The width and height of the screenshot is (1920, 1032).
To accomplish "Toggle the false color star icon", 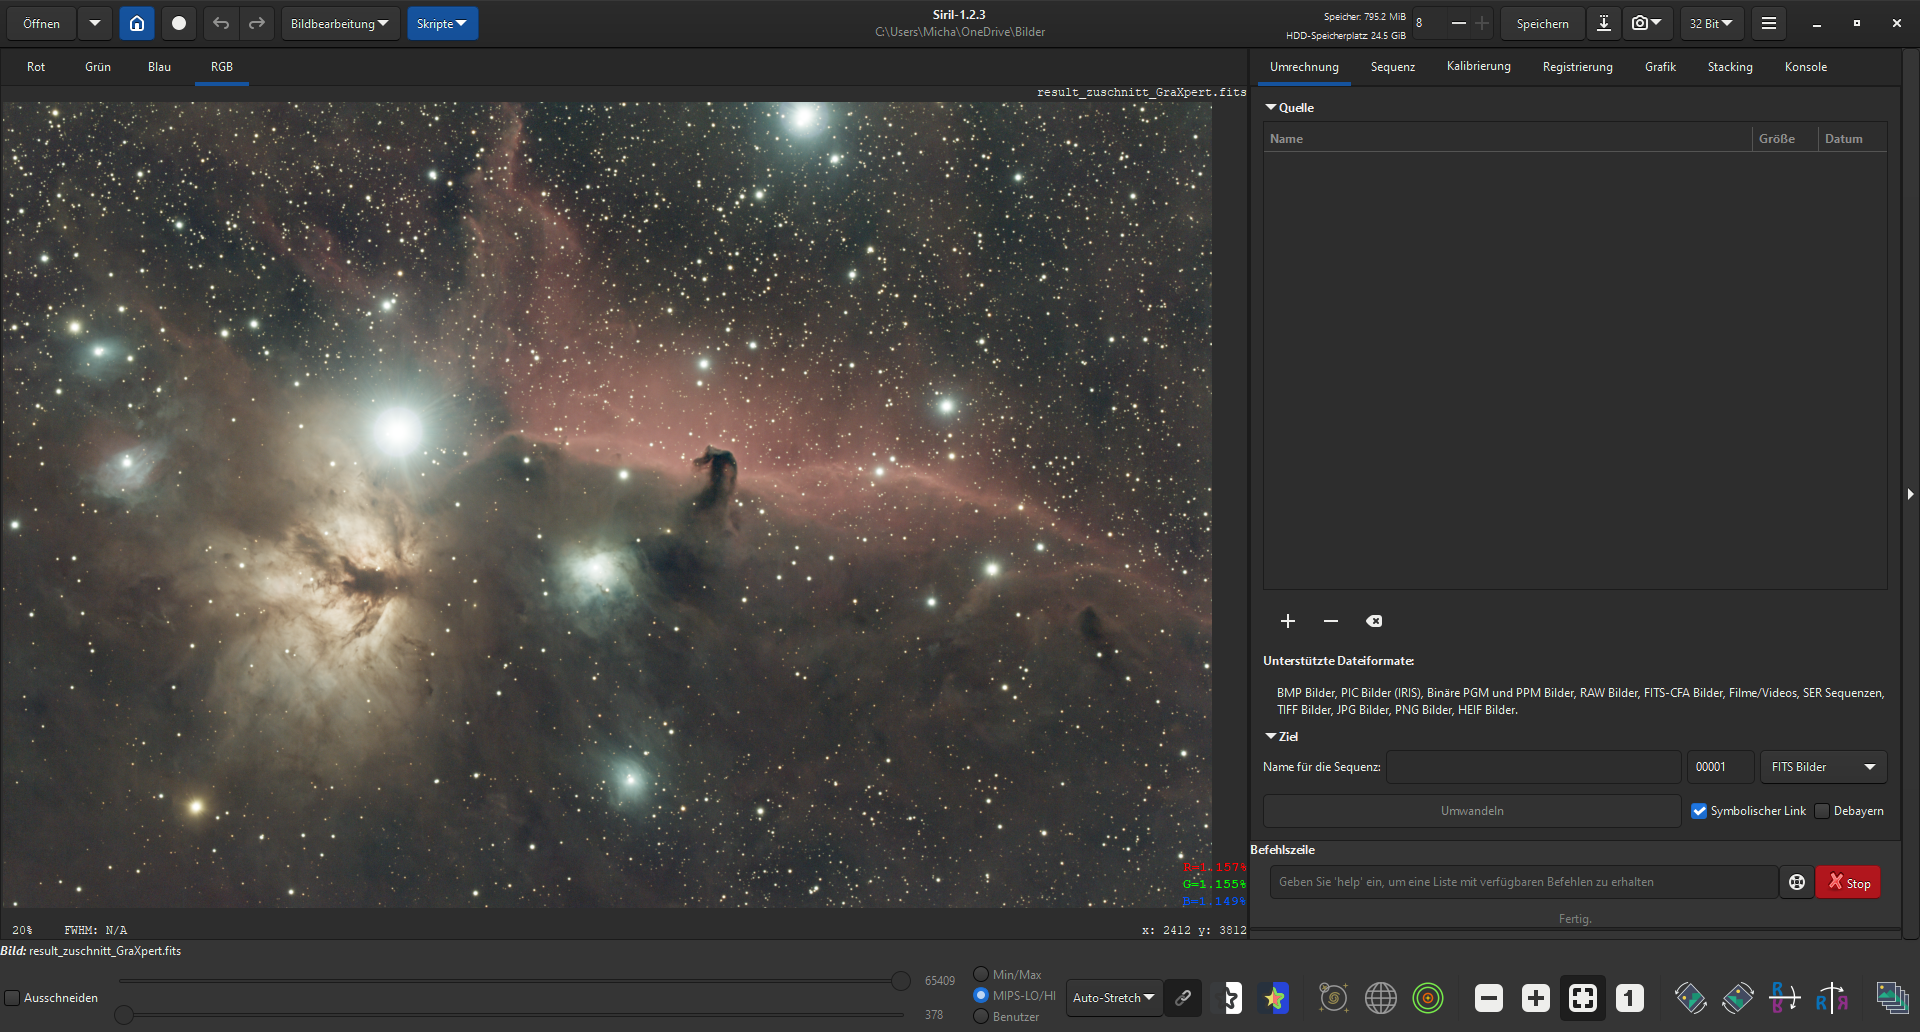I will point(1275,998).
